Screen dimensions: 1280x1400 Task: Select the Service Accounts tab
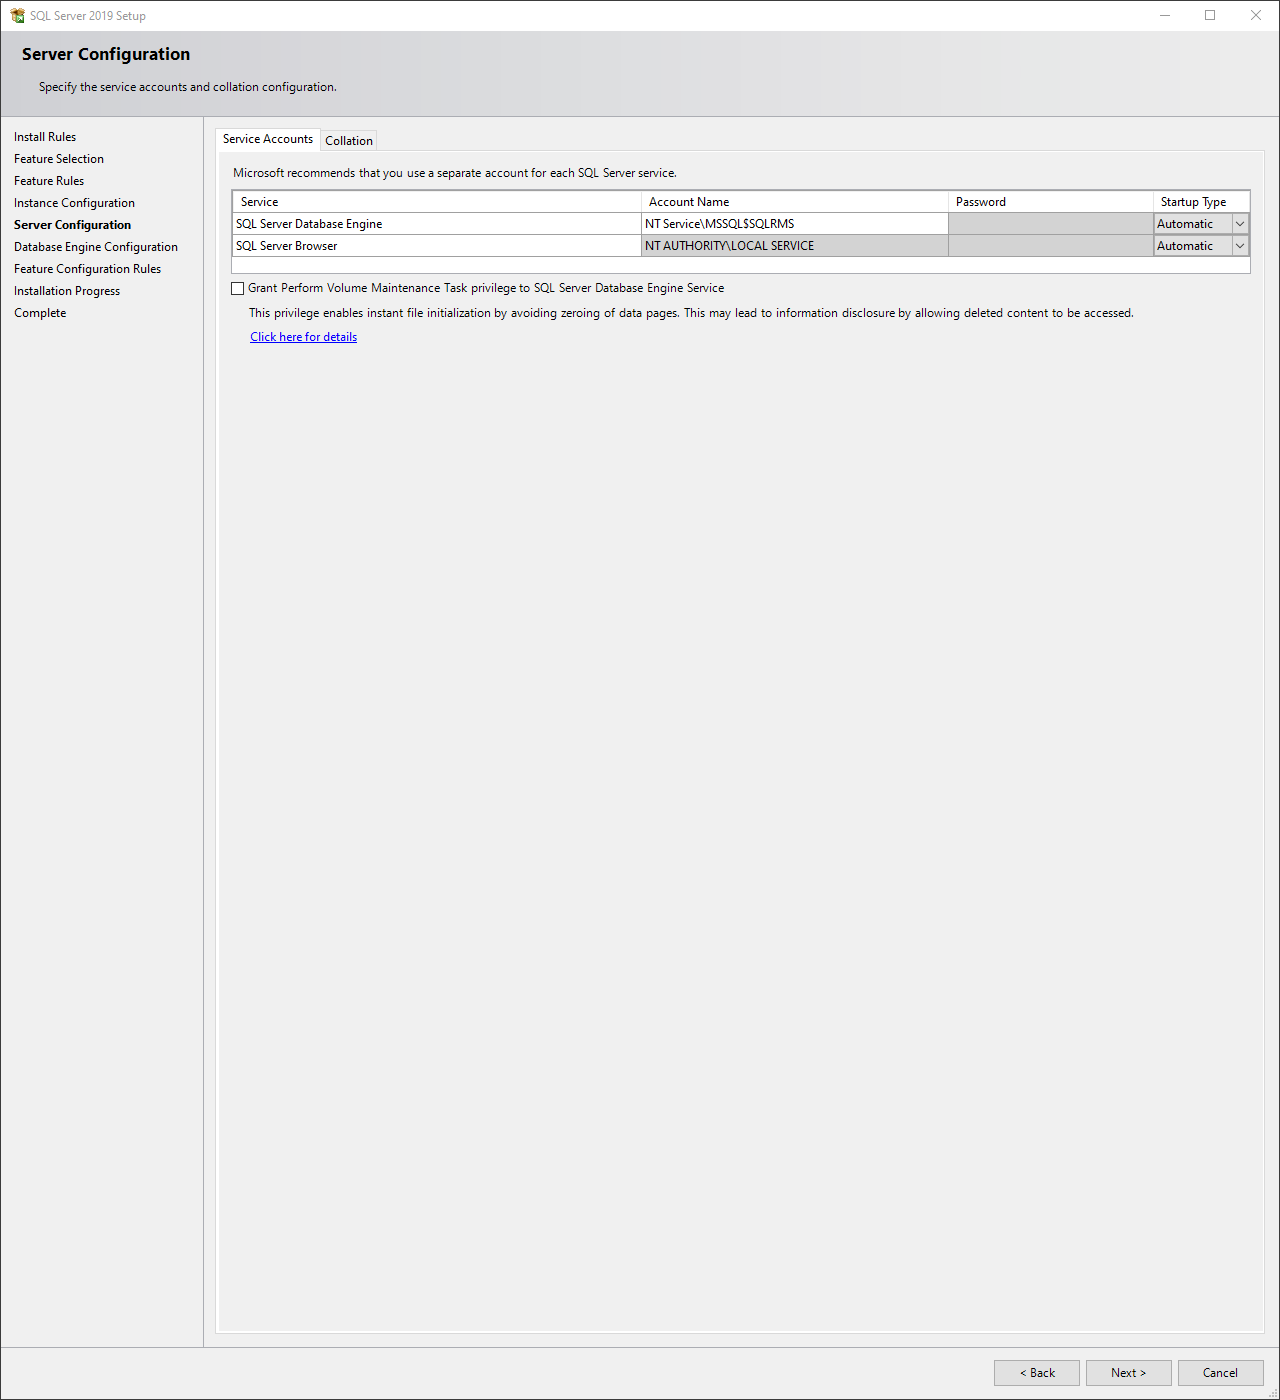point(268,139)
